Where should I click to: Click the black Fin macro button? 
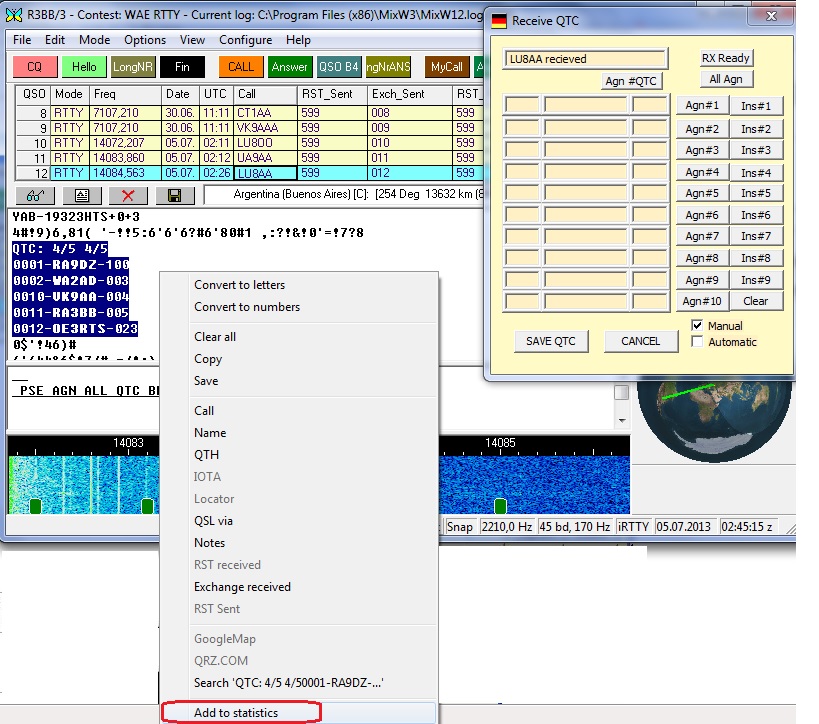(182, 67)
